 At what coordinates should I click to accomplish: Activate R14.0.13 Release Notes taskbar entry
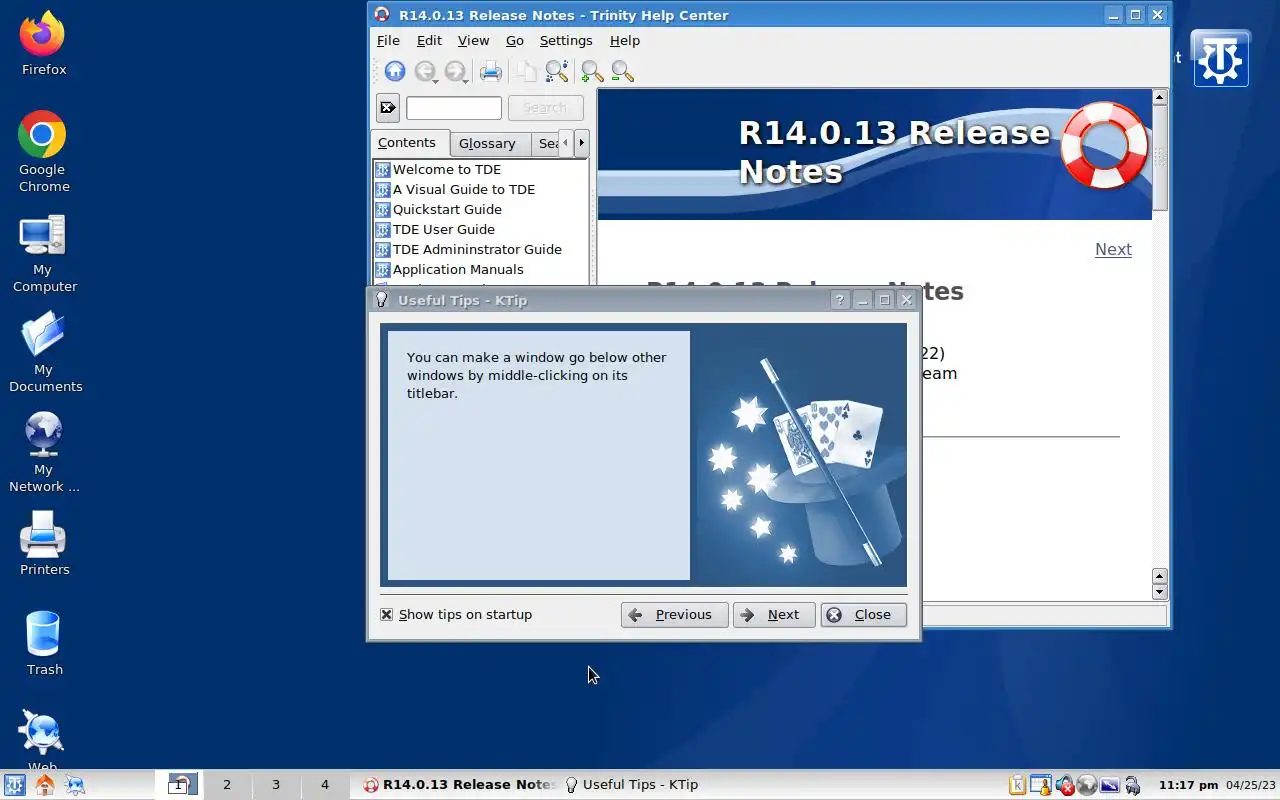458,785
